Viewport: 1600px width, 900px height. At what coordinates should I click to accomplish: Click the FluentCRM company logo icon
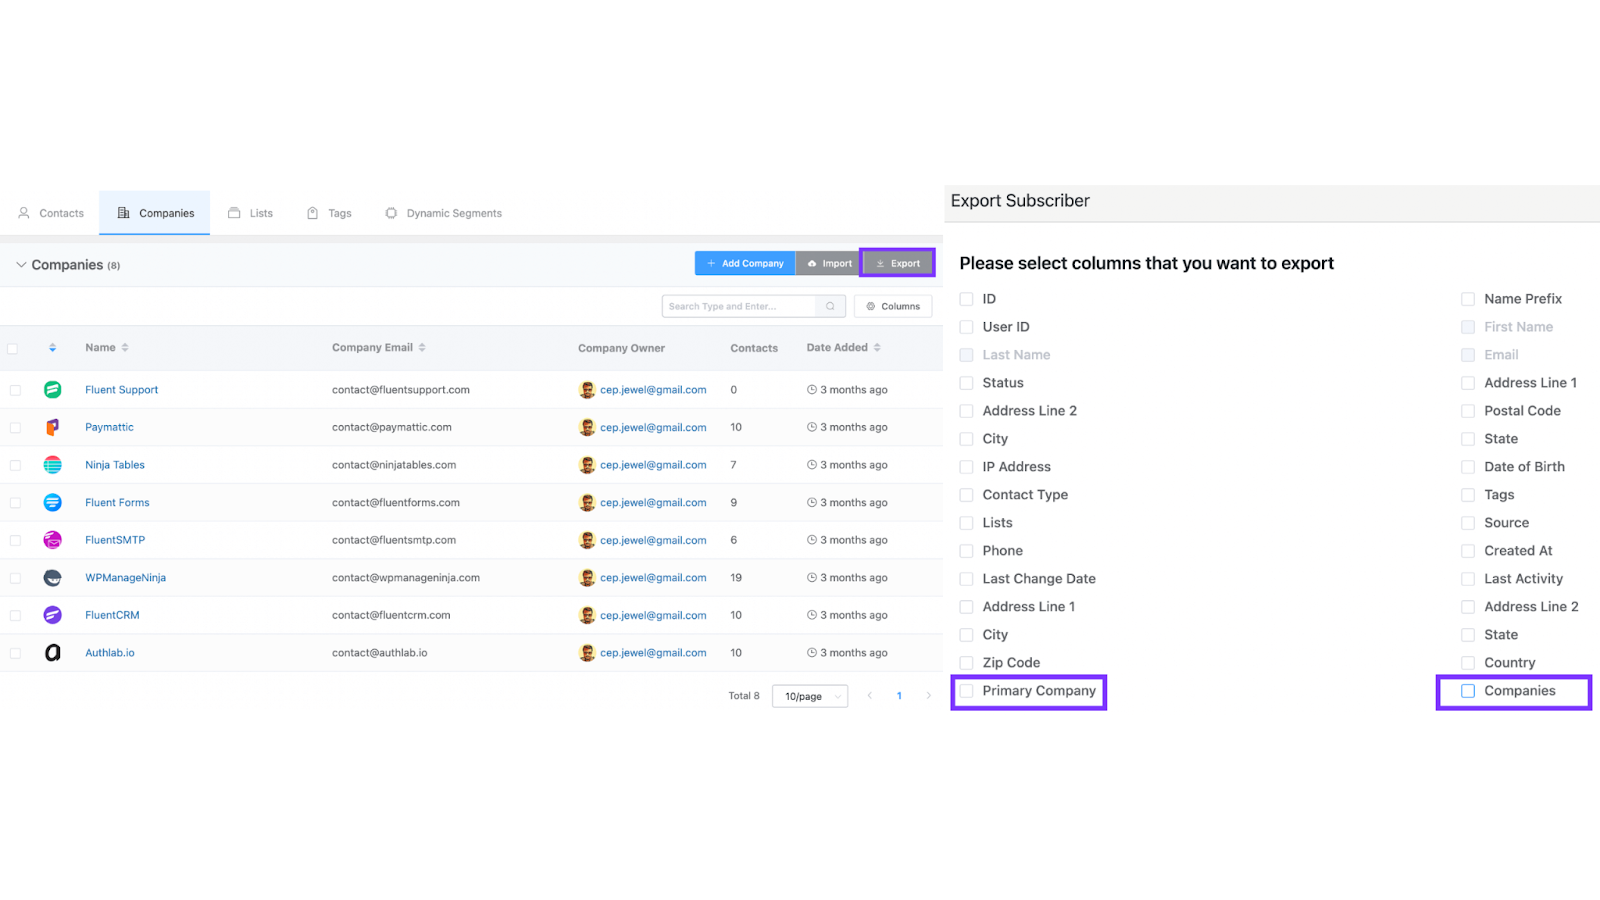coord(53,615)
